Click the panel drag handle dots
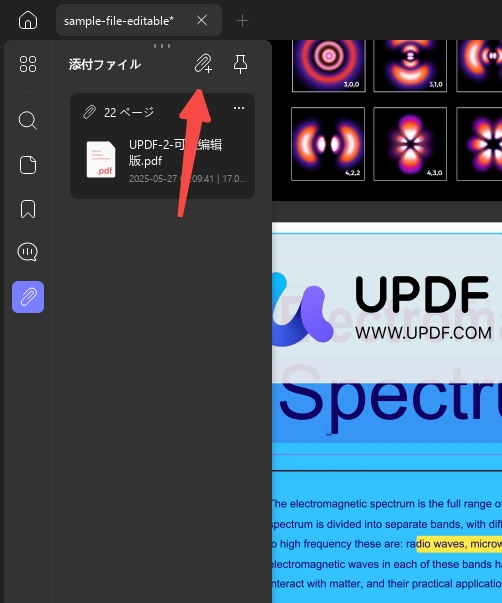Viewport: 502px width, 603px height. coord(162,46)
